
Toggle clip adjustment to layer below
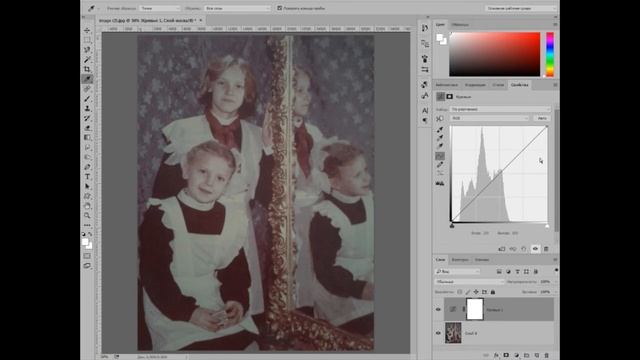(x=502, y=249)
